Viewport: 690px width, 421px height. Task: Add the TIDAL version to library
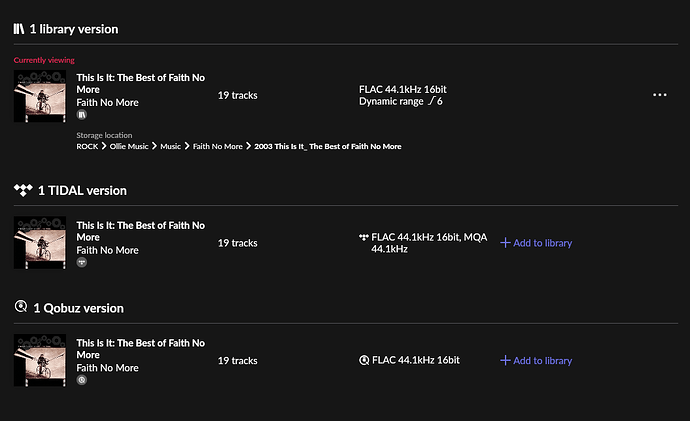(536, 243)
